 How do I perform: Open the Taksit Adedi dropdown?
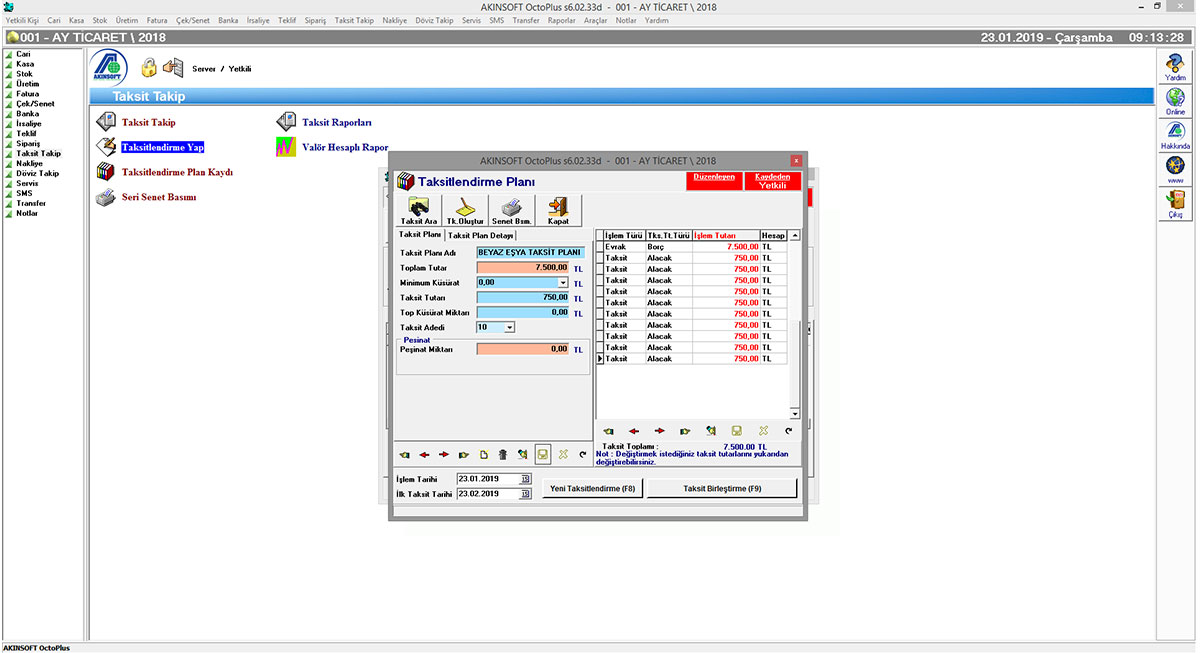[510, 327]
